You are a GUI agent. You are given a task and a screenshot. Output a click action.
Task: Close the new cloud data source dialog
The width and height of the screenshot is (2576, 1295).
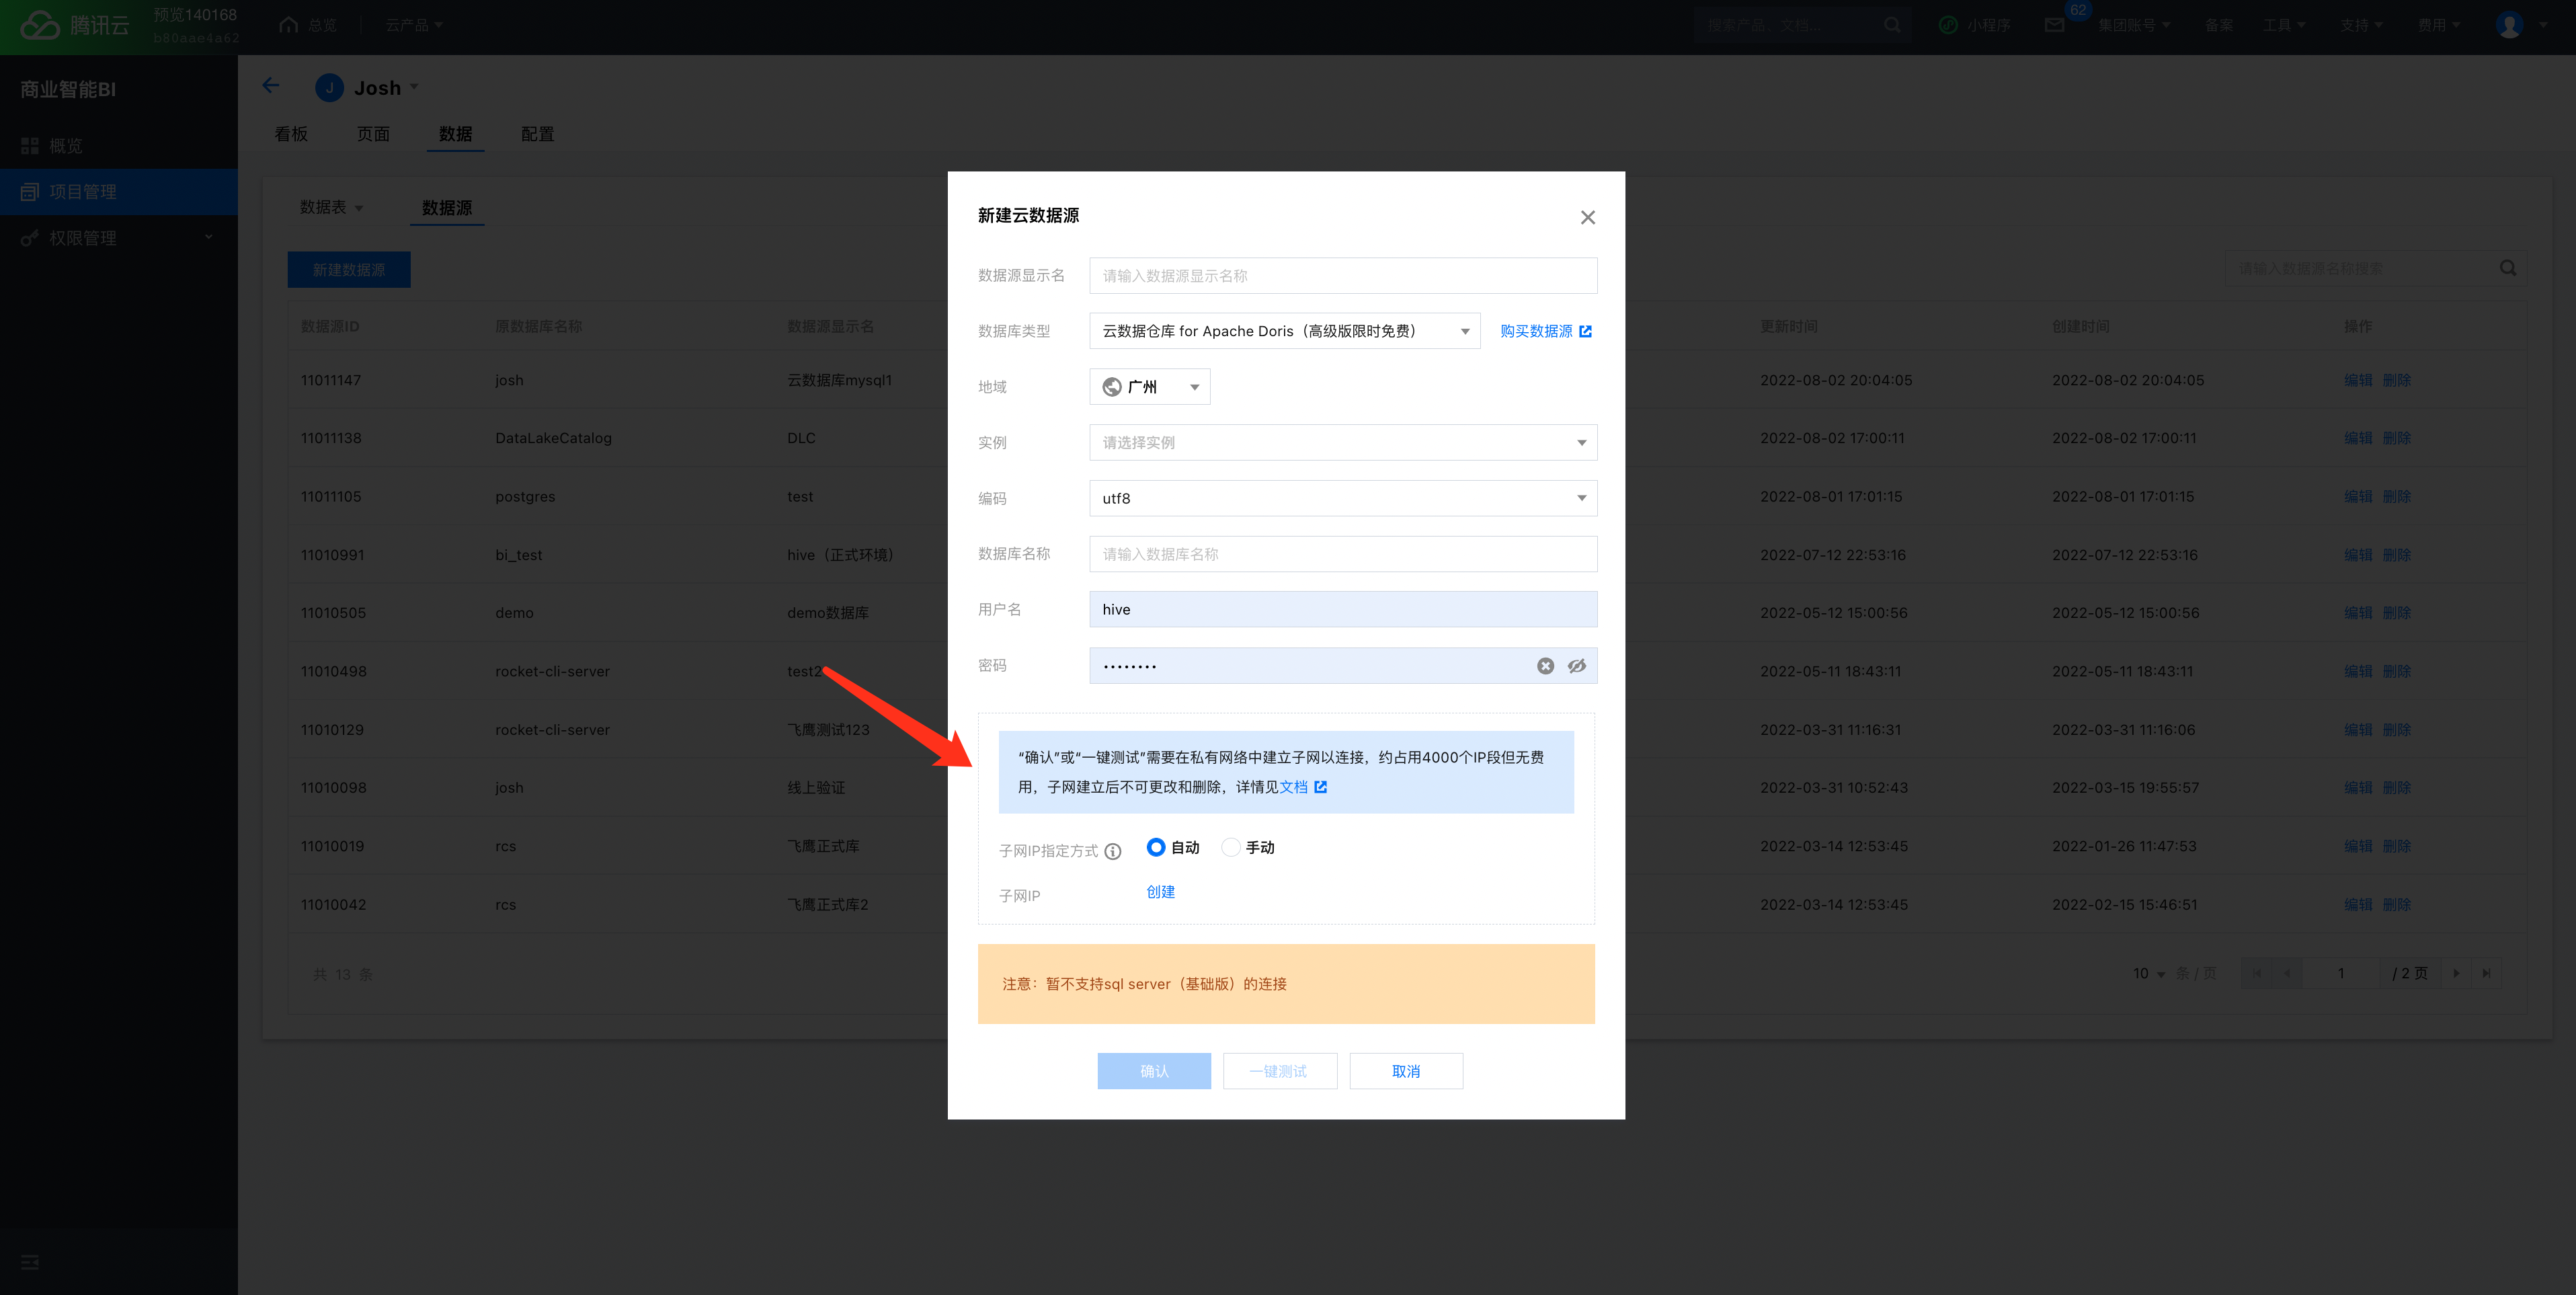tap(1587, 217)
